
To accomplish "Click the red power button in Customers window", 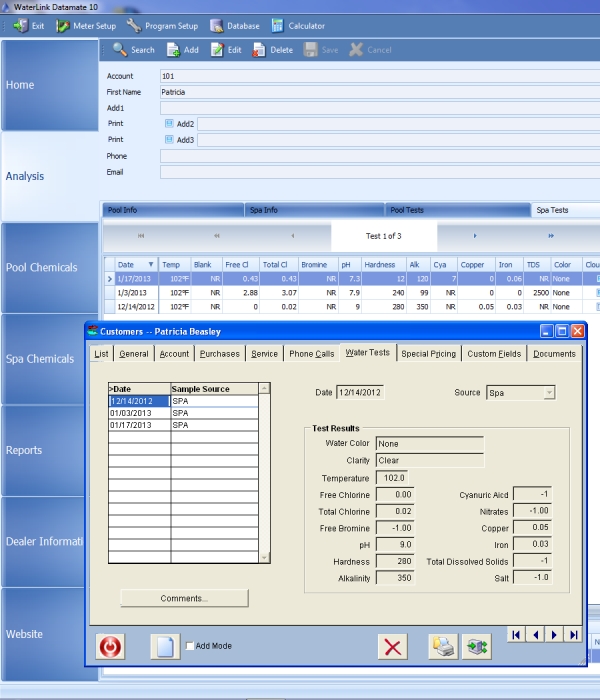I will [x=110, y=646].
